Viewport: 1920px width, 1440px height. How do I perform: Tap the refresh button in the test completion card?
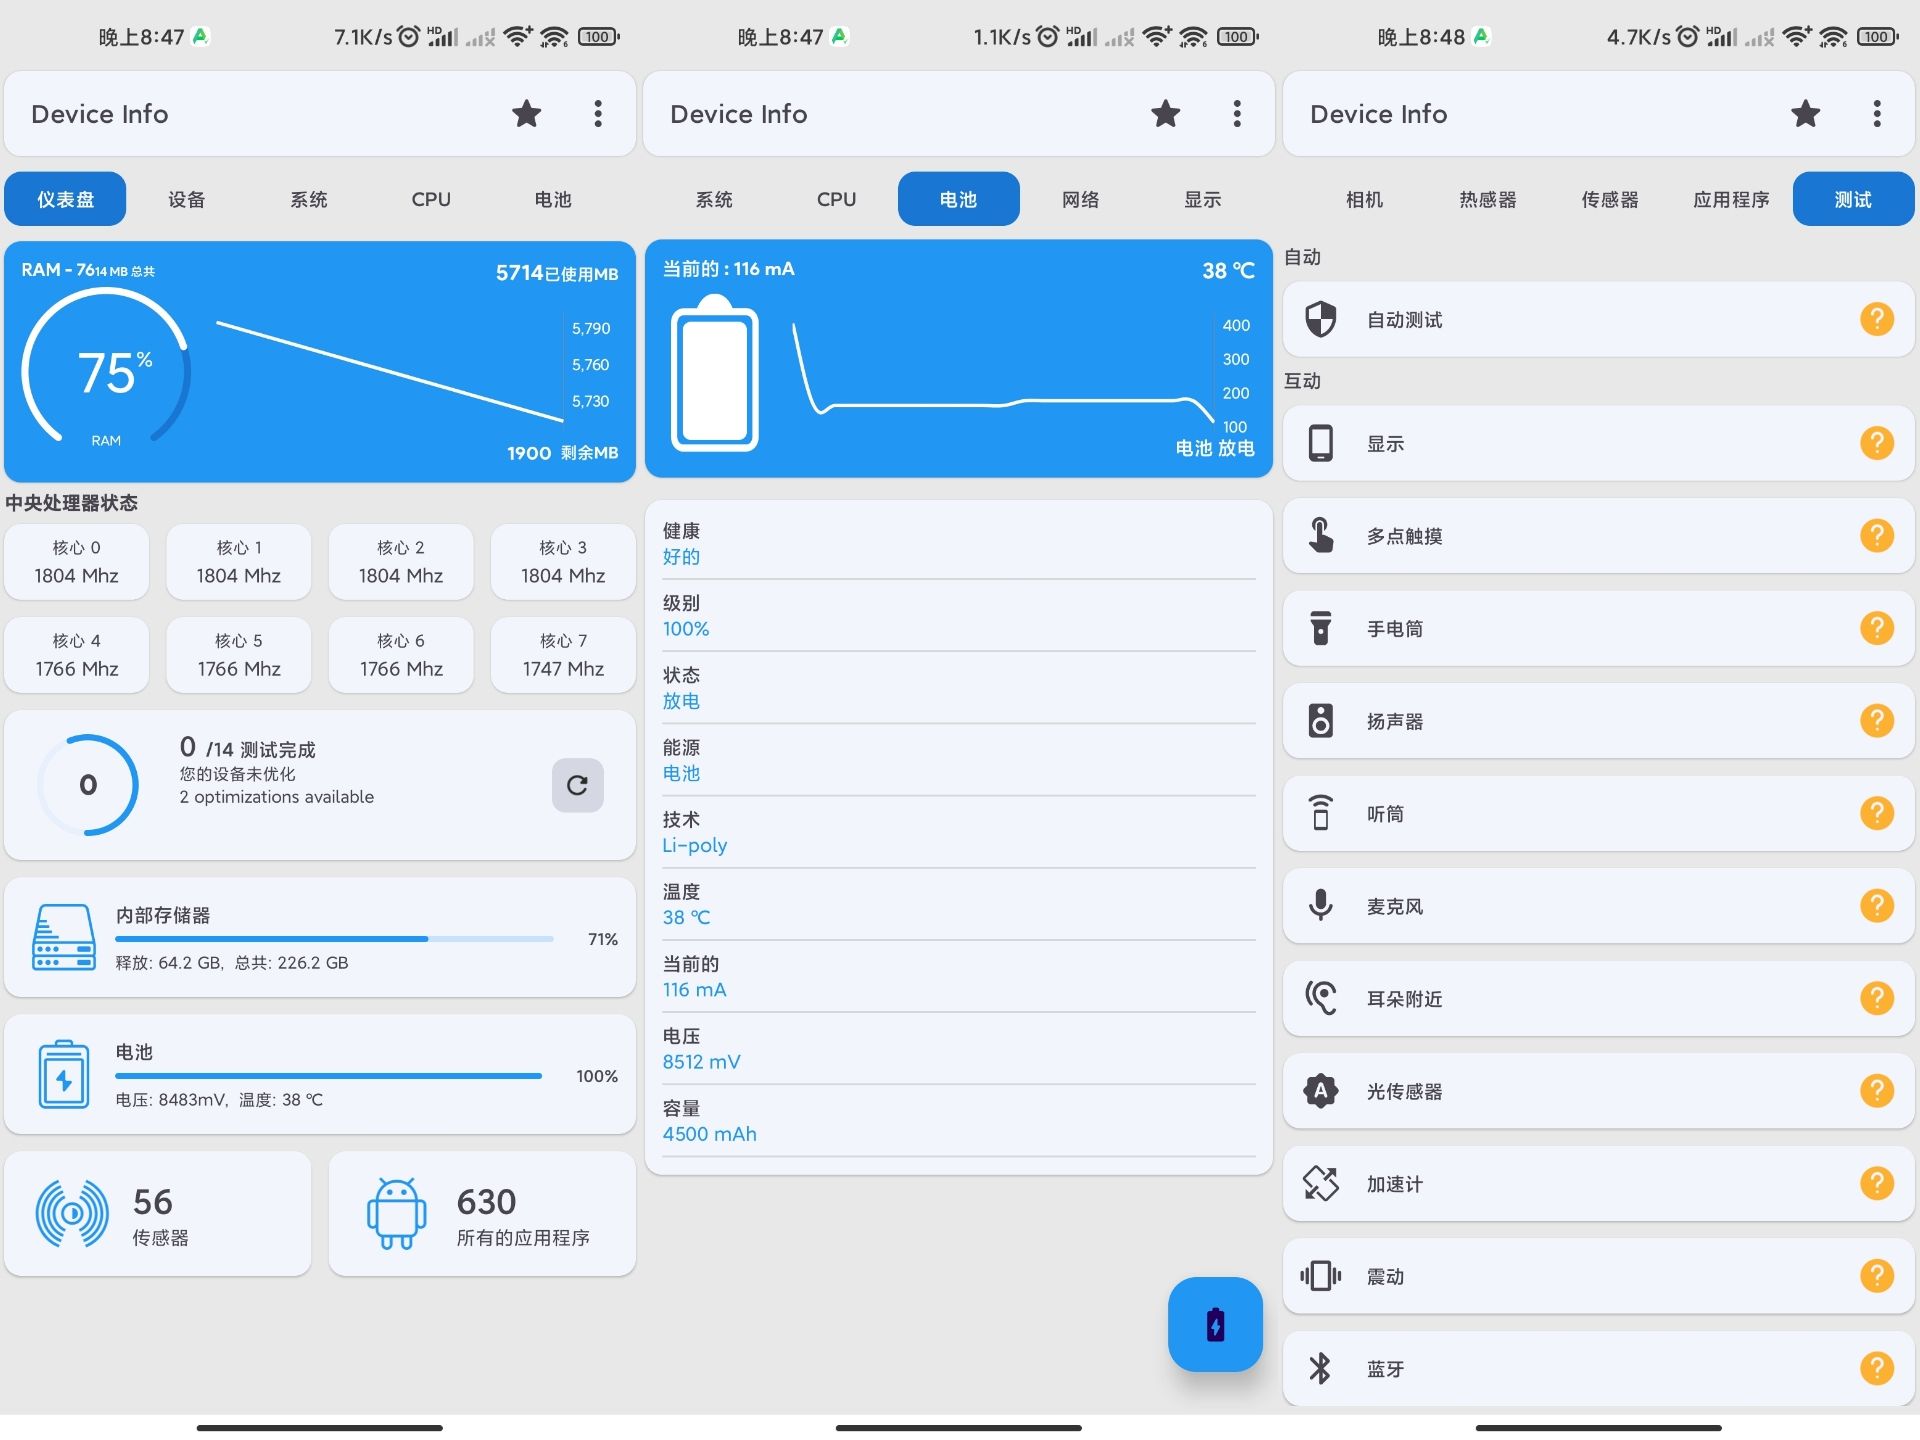pos(577,785)
